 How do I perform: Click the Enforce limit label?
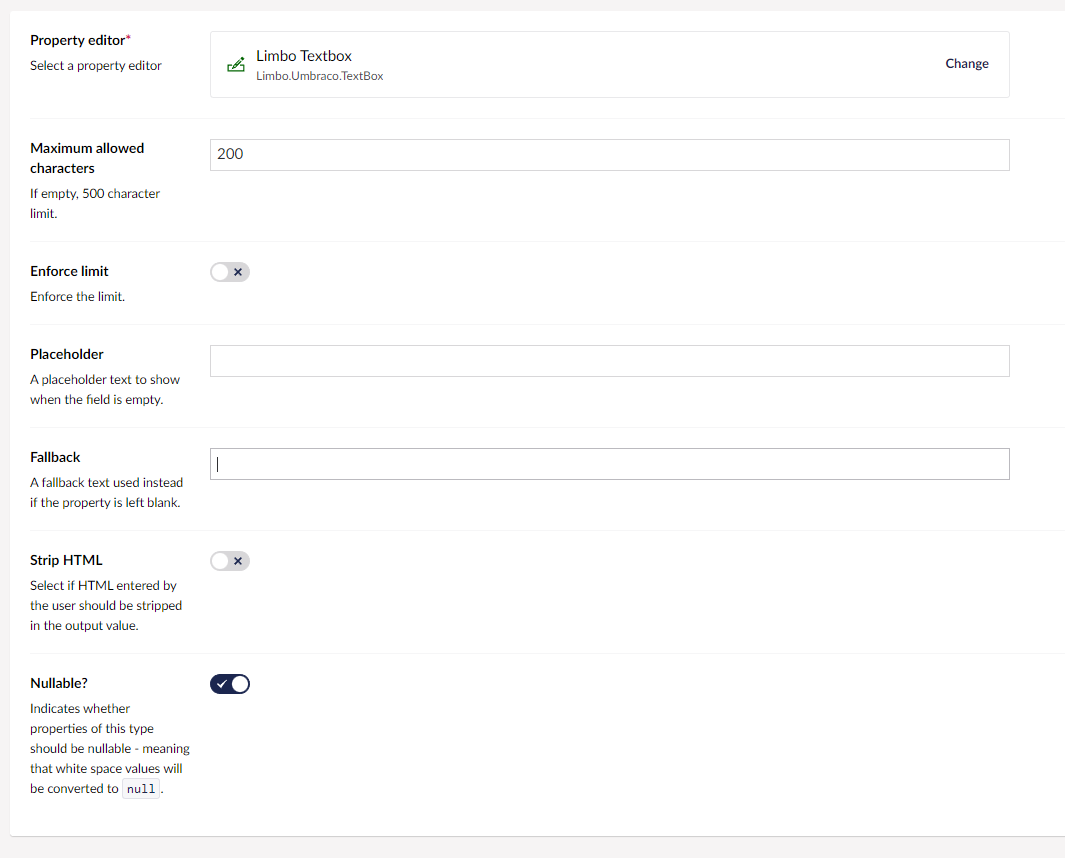coord(69,271)
